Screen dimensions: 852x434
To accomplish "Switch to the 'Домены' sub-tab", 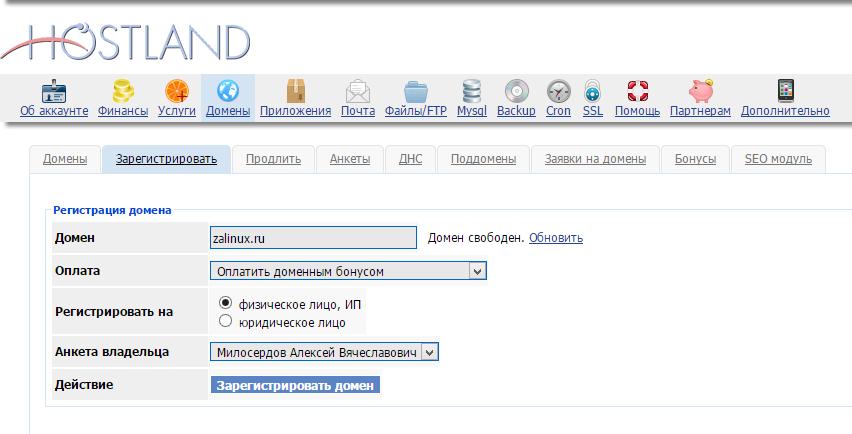I will click(65, 159).
